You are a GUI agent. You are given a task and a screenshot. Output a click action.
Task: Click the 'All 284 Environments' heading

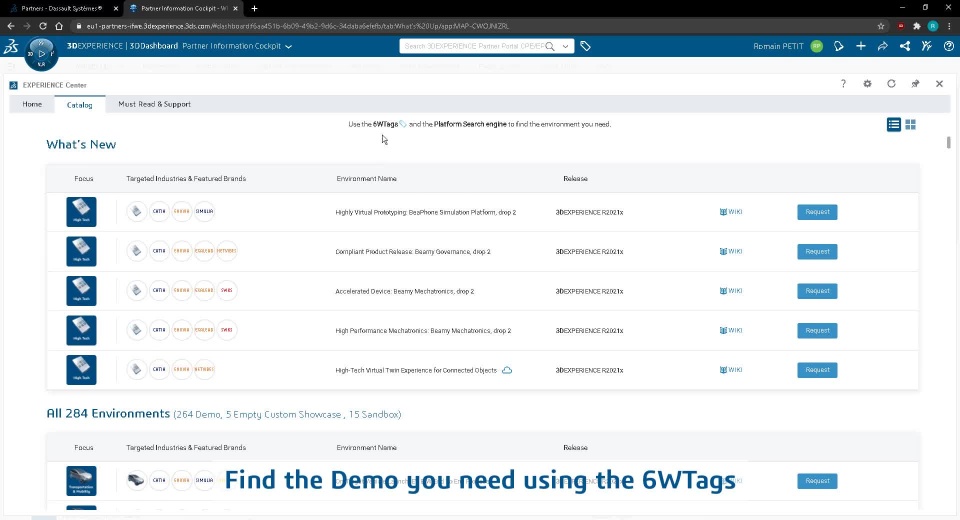tap(108, 413)
